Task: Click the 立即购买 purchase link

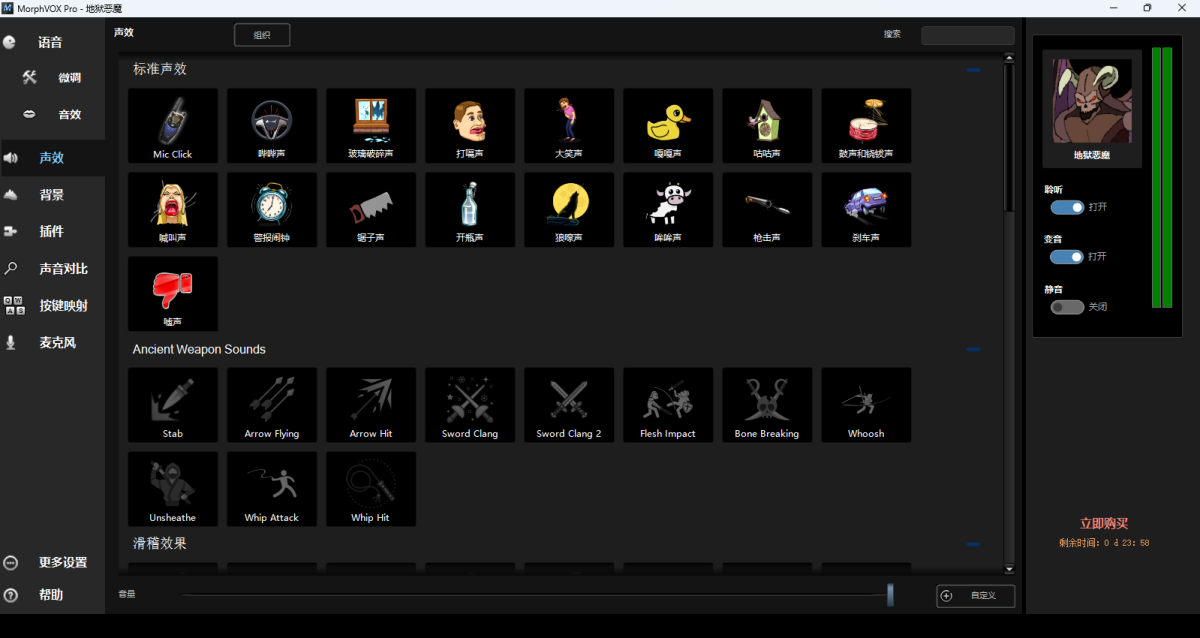Action: click(x=1106, y=523)
